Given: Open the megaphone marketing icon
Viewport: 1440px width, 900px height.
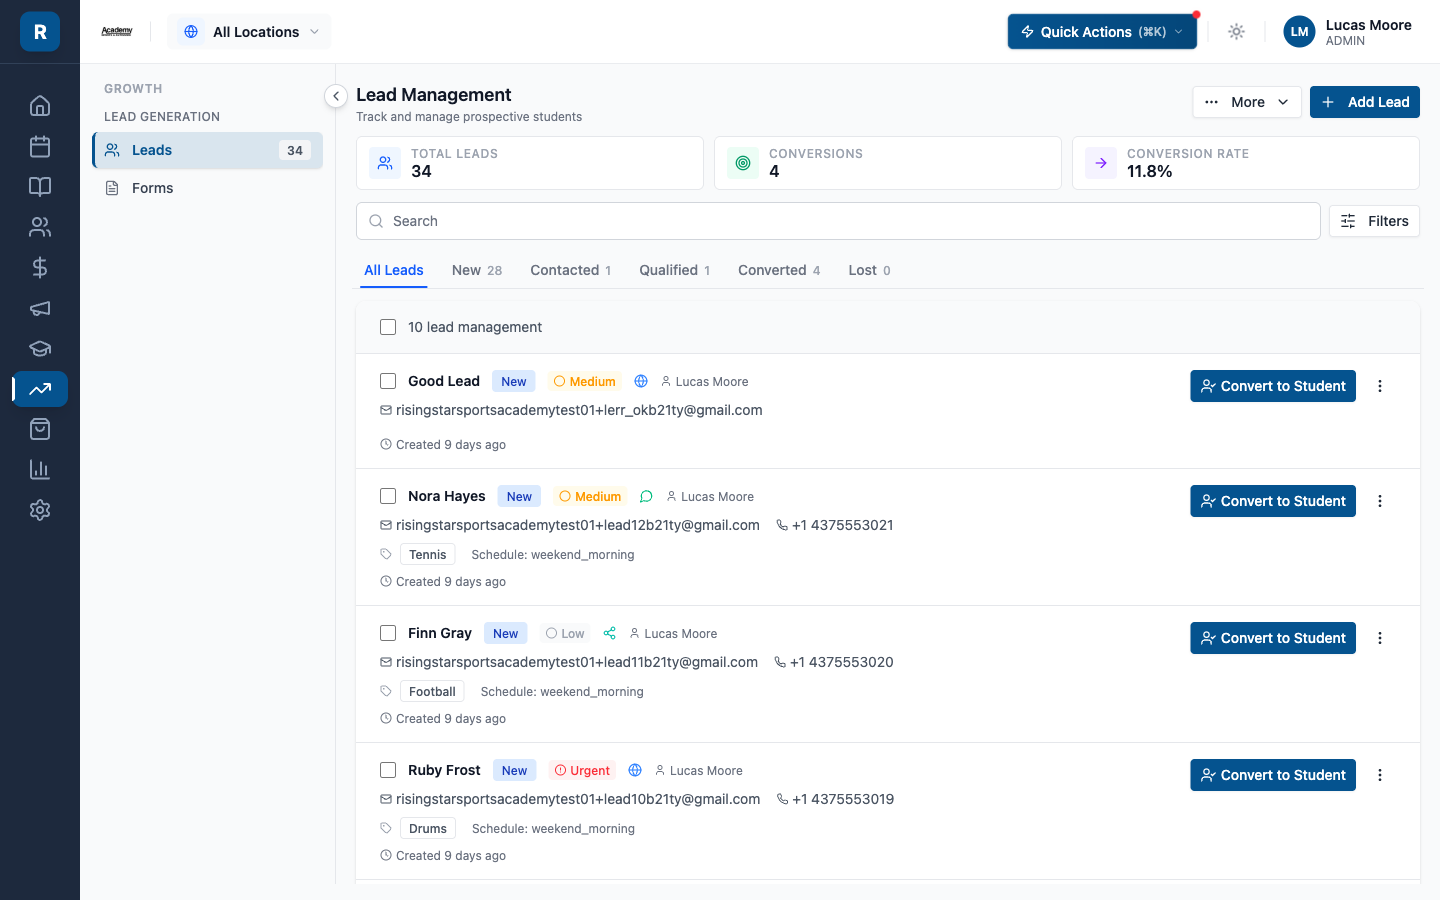Looking at the screenshot, I should point(40,308).
